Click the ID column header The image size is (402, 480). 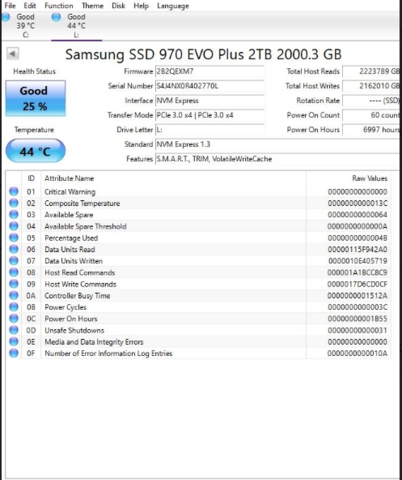[31, 178]
